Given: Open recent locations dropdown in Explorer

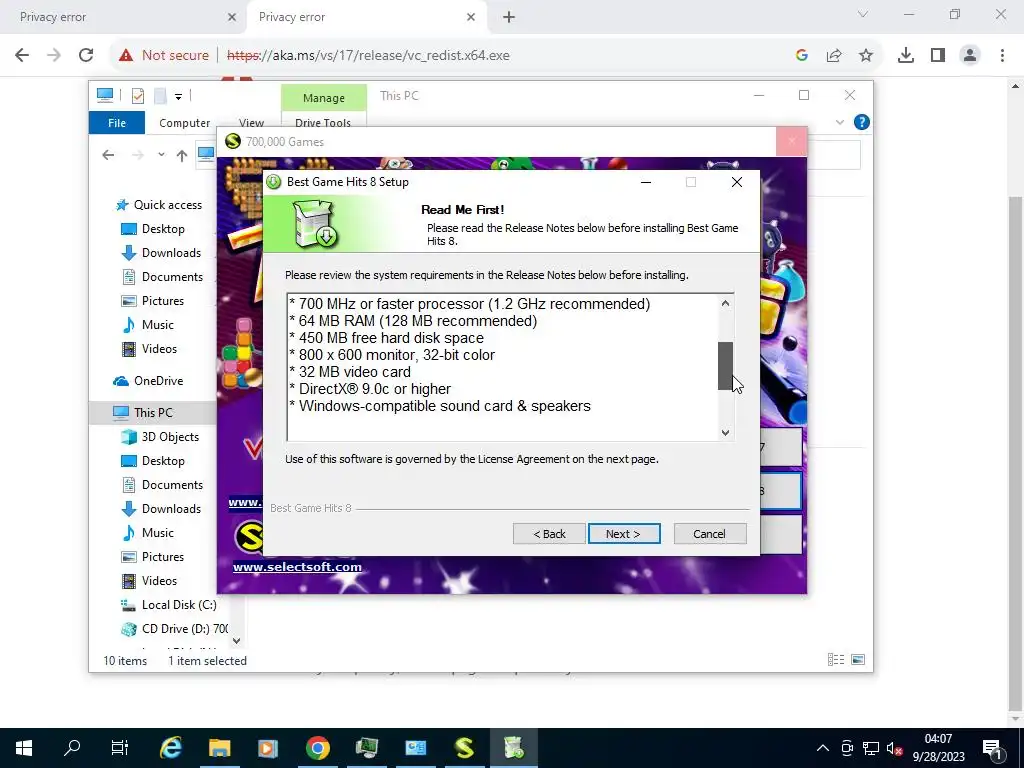Looking at the screenshot, I should point(161,155).
